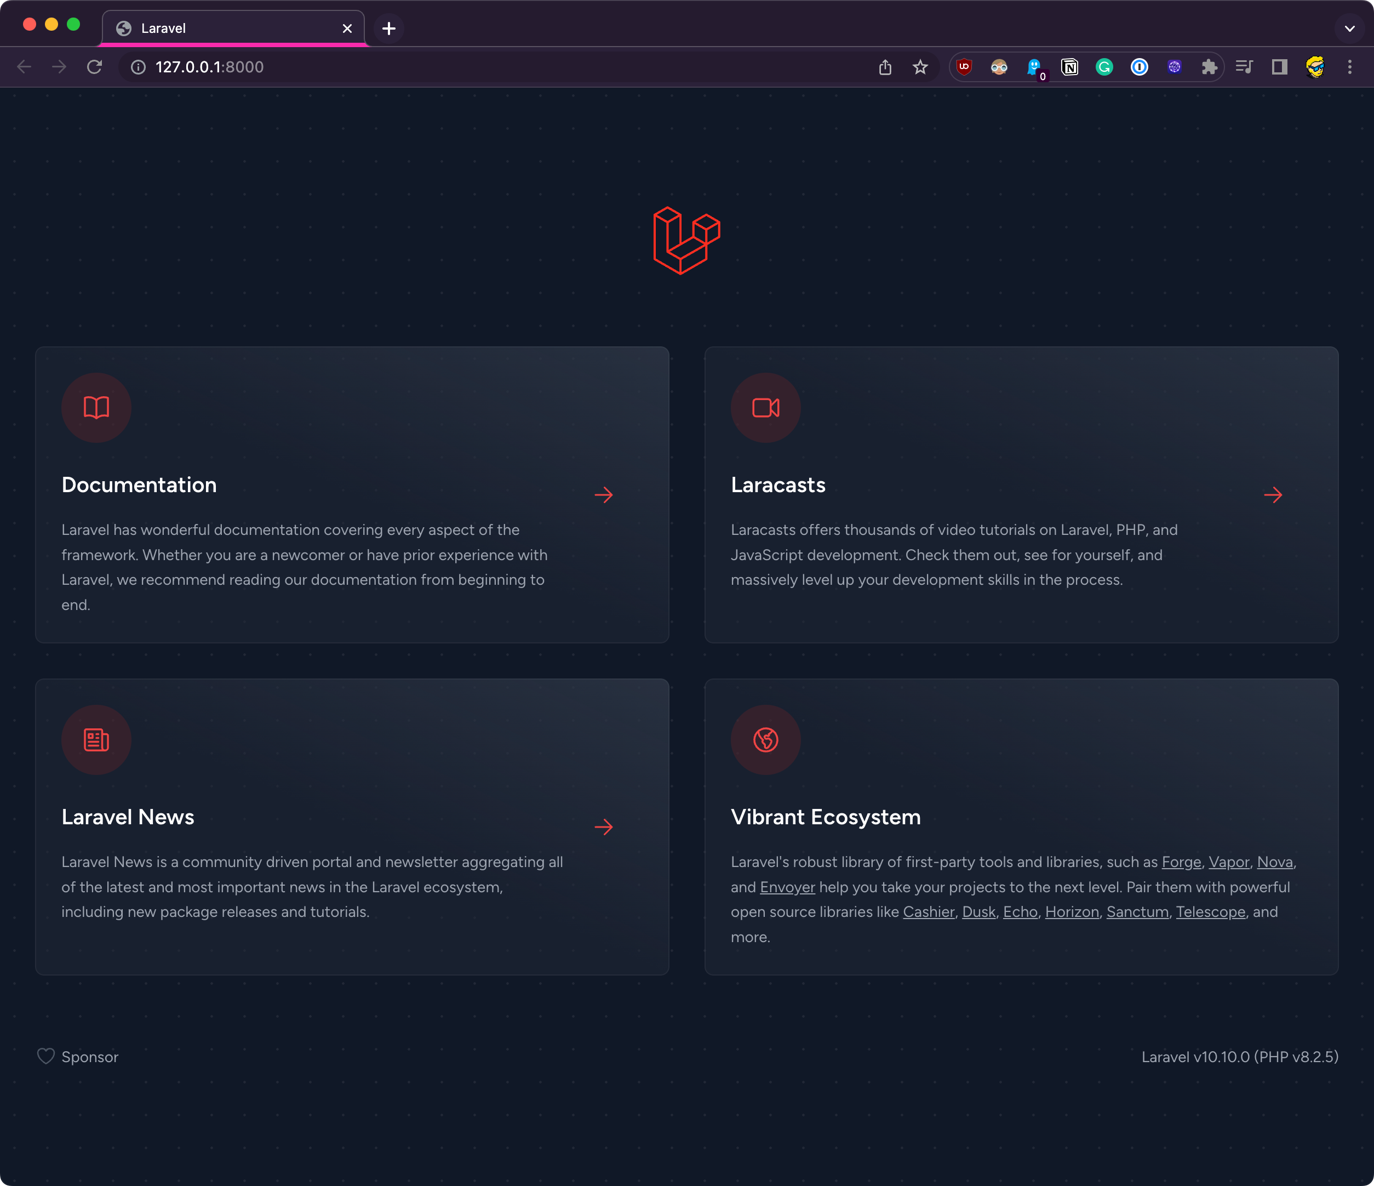This screenshot has height=1186, width=1374.
Task: Toggle the browser side panel
Action: (x=1279, y=67)
